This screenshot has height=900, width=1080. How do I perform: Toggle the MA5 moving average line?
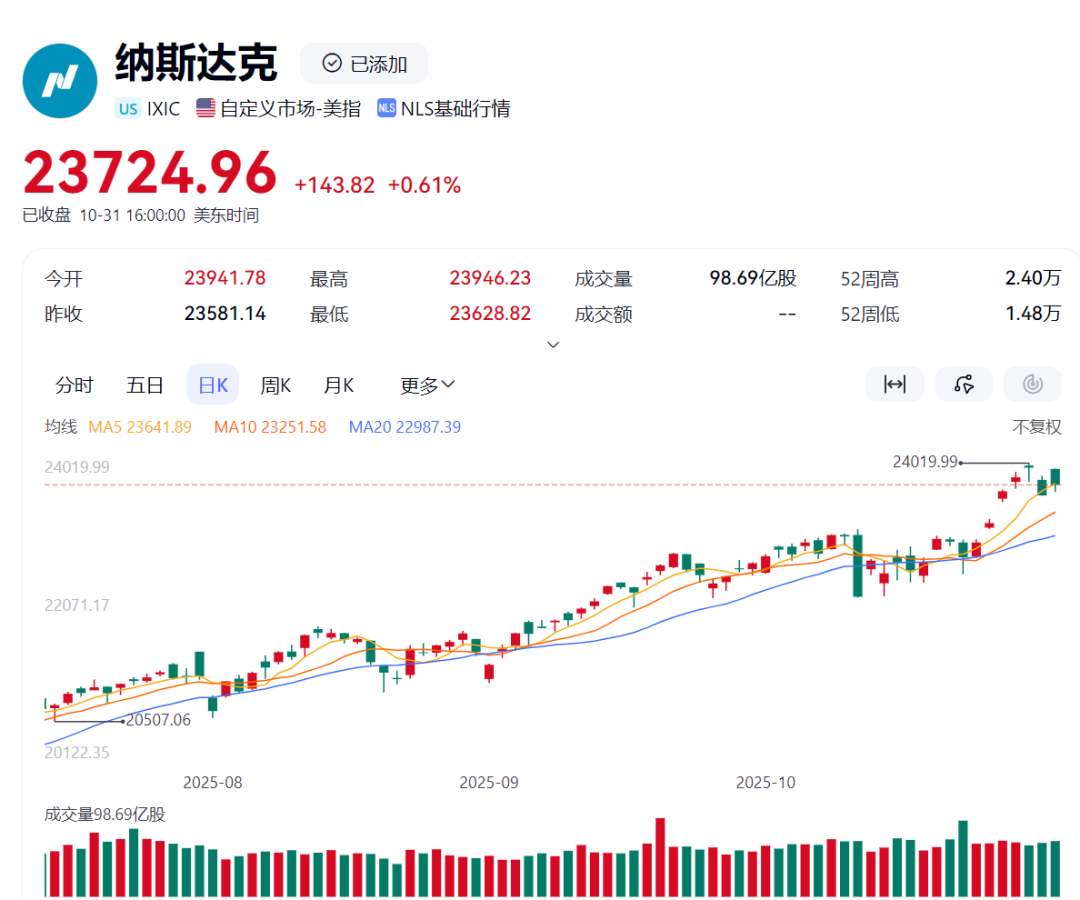140,427
